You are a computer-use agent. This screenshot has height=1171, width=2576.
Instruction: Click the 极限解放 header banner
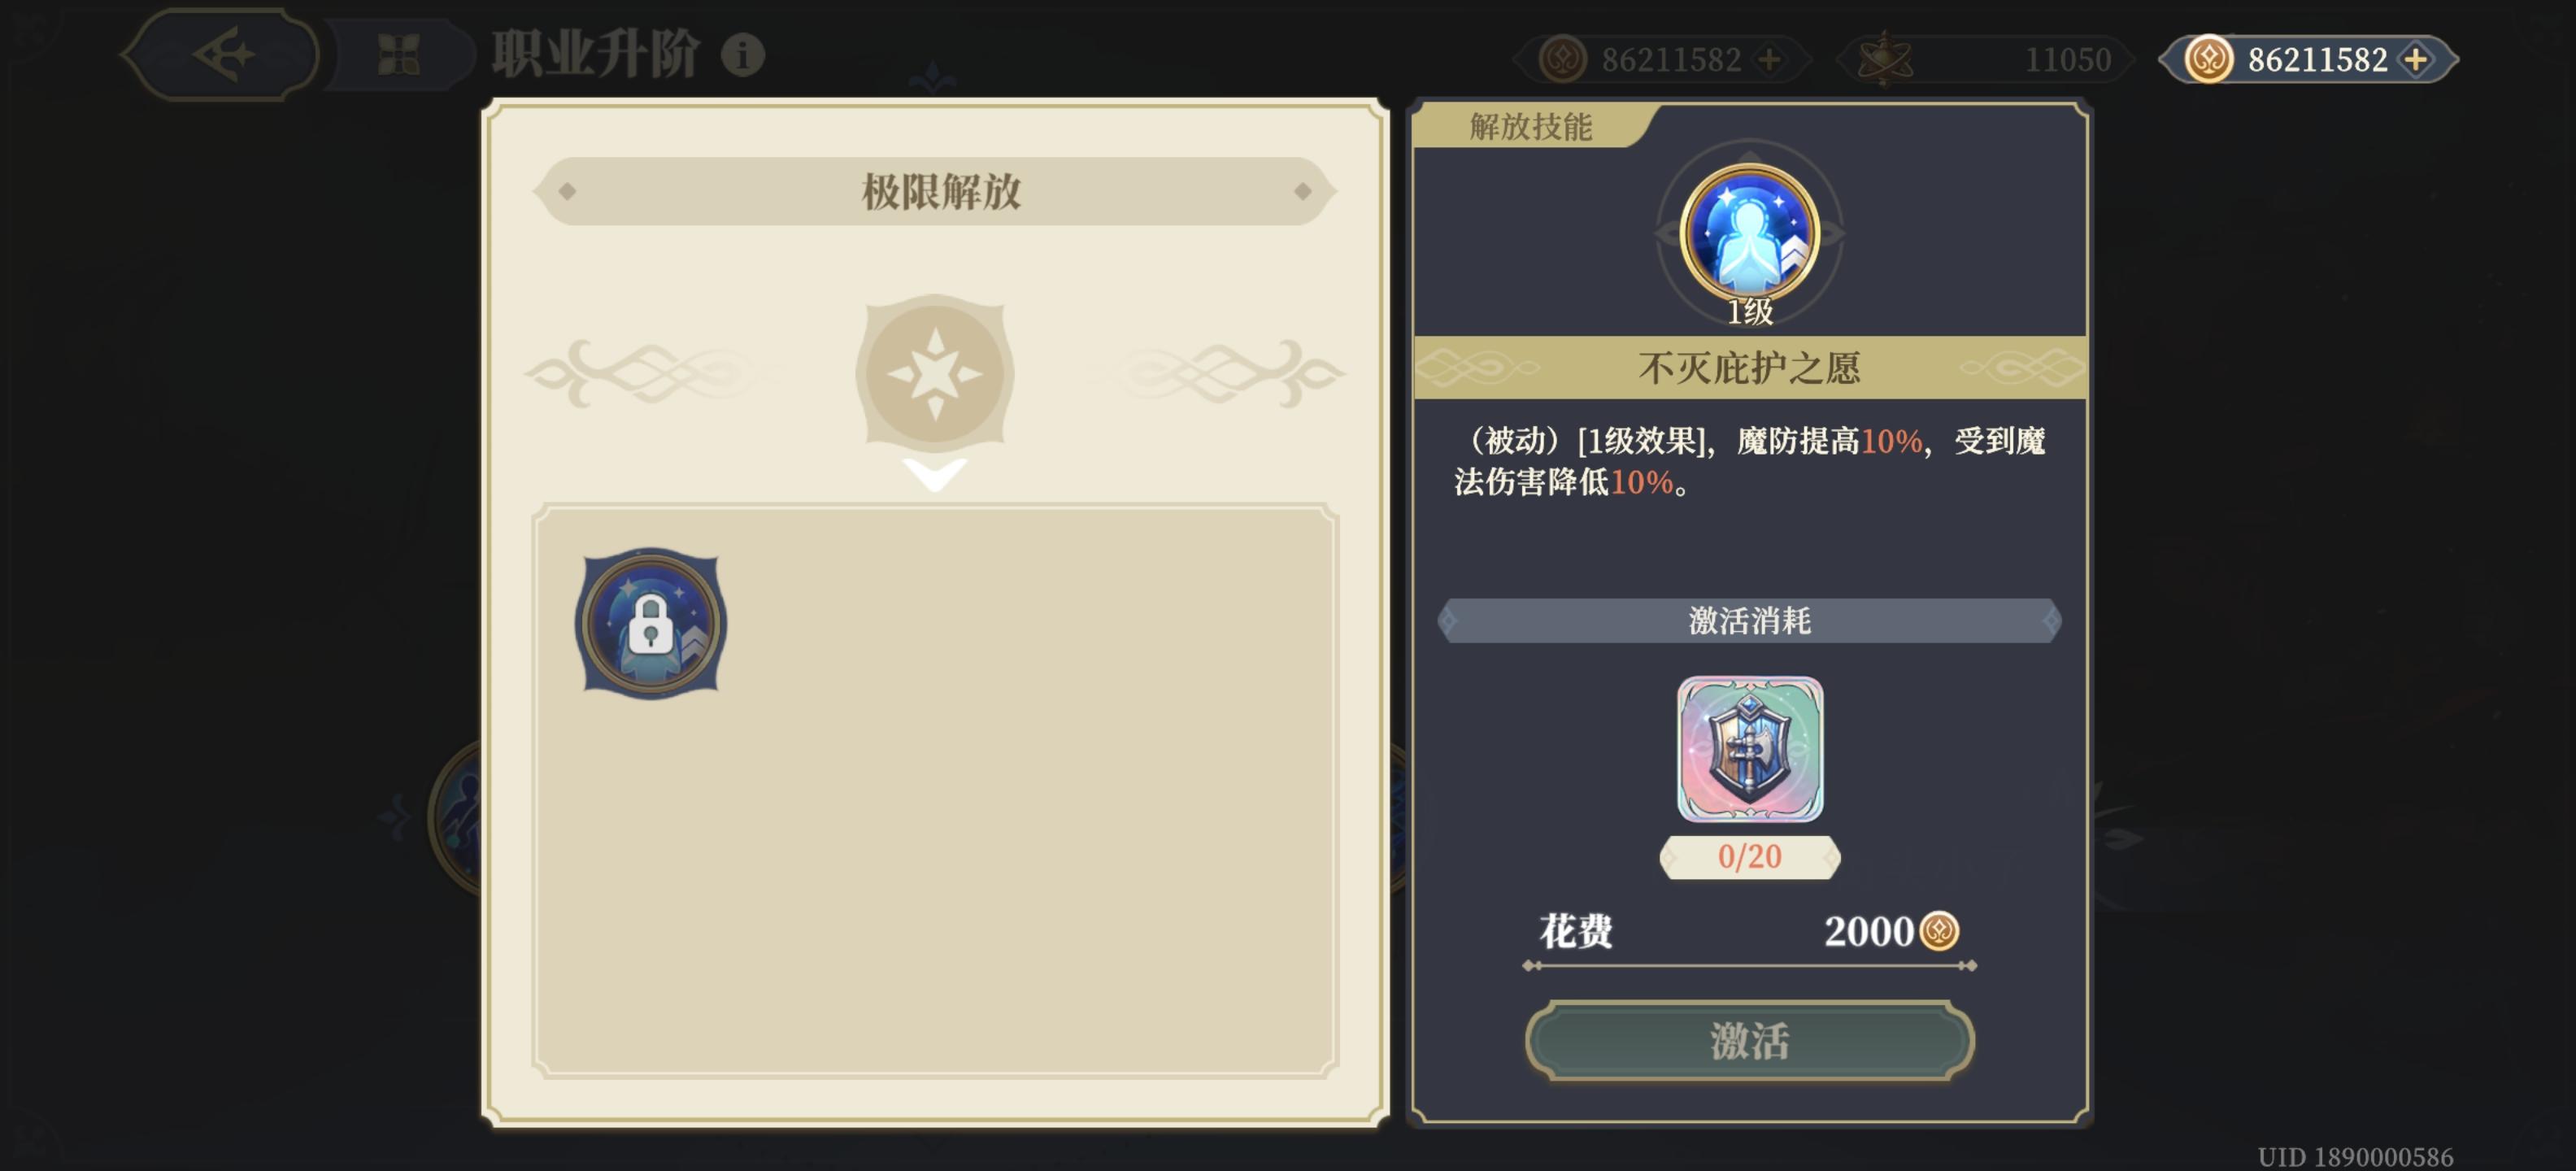tap(935, 191)
